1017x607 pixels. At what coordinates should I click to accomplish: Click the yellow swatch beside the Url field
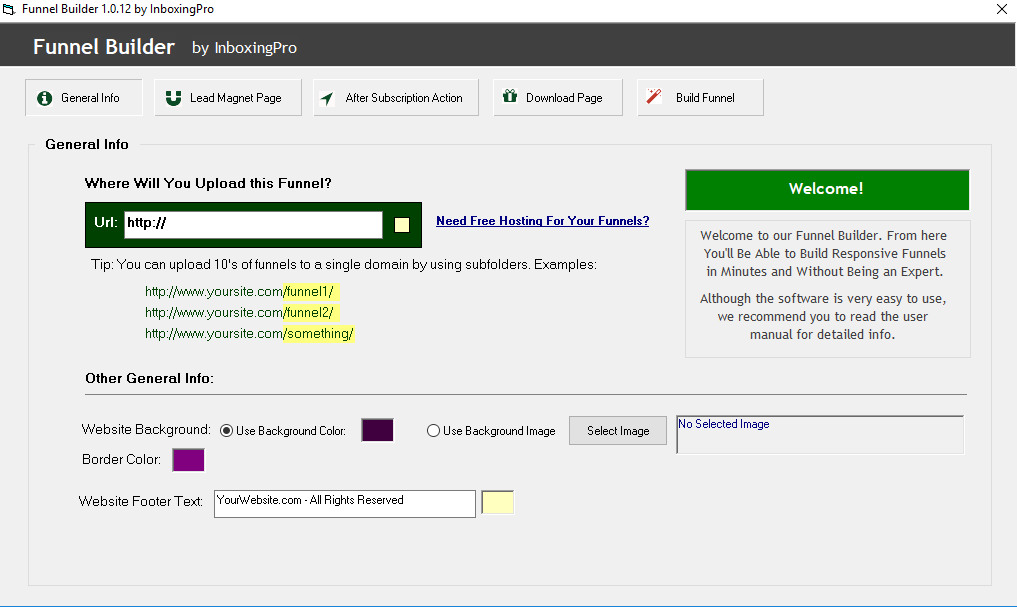point(402,225)
